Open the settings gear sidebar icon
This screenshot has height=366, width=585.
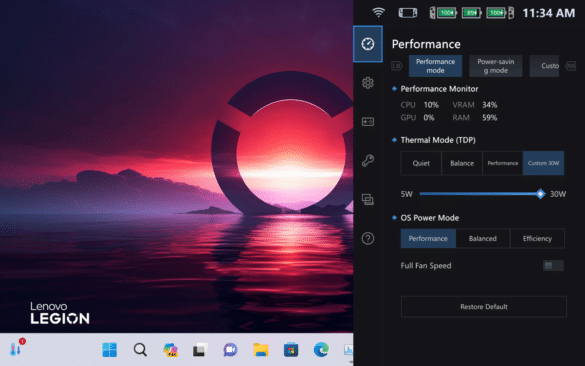[368, 83]
